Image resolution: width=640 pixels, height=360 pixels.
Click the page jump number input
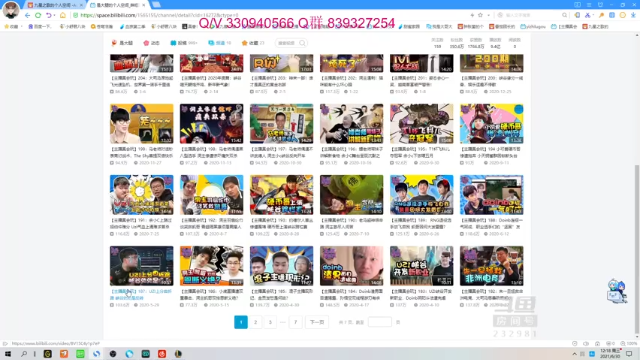click(x=380, y=322)
